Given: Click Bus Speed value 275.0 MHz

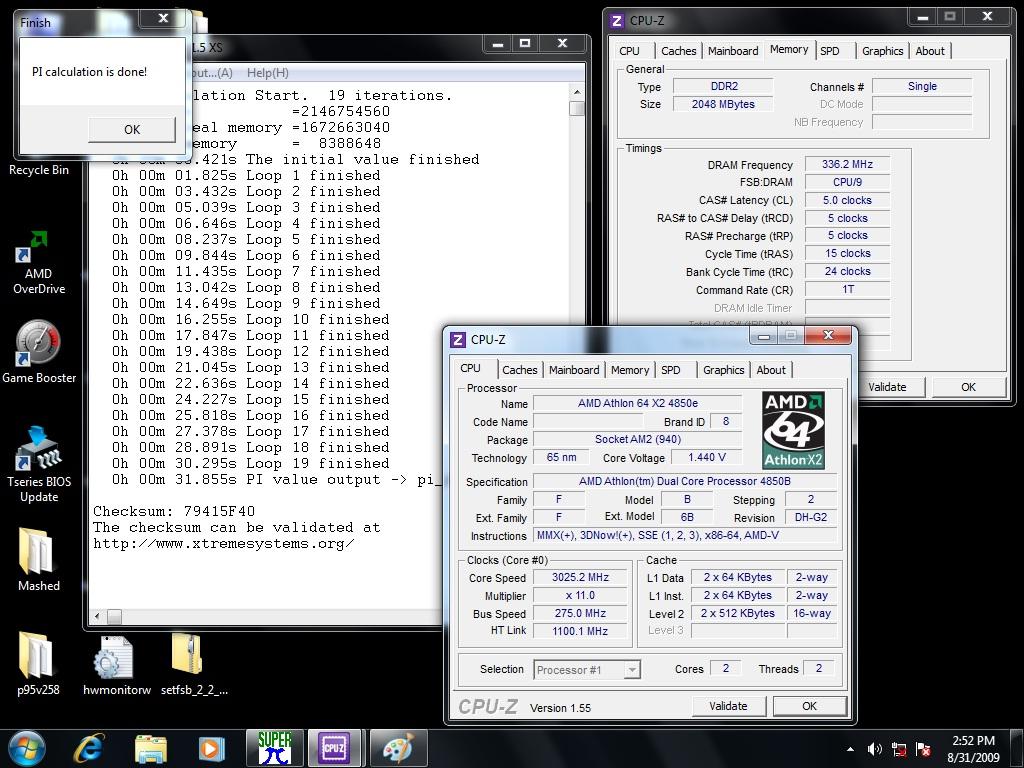Looking at the screenshot, I should [x=580, y=613].
